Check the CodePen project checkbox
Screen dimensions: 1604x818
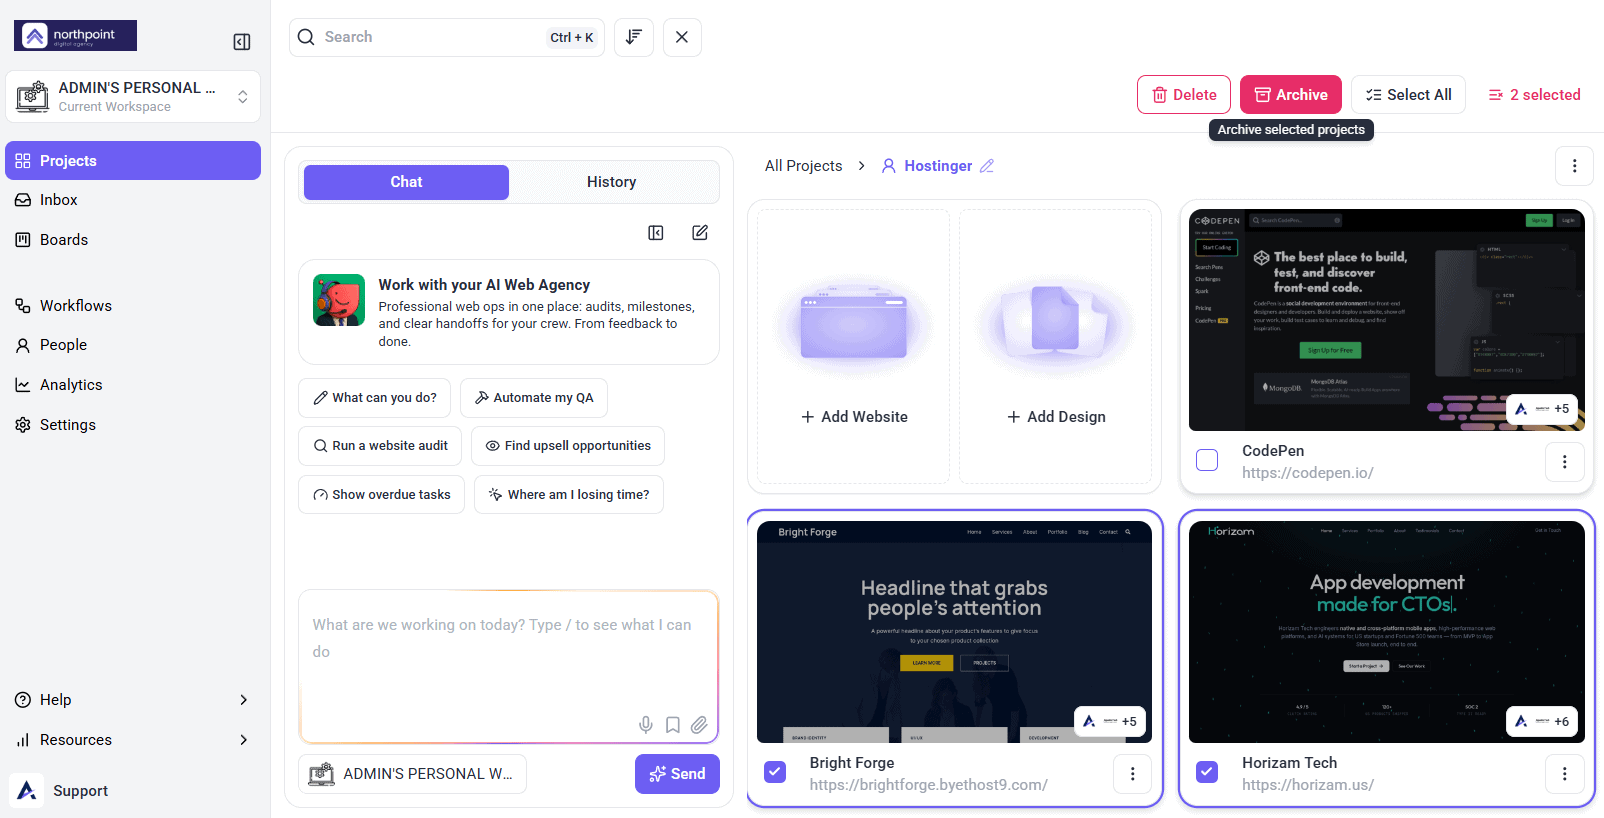point(1207,460)
